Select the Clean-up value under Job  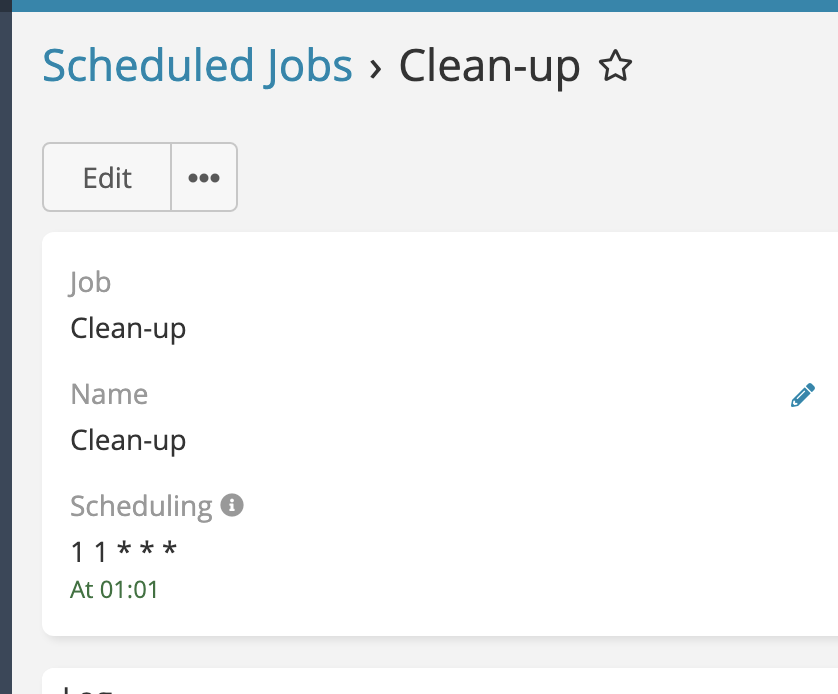coord(128,328)
